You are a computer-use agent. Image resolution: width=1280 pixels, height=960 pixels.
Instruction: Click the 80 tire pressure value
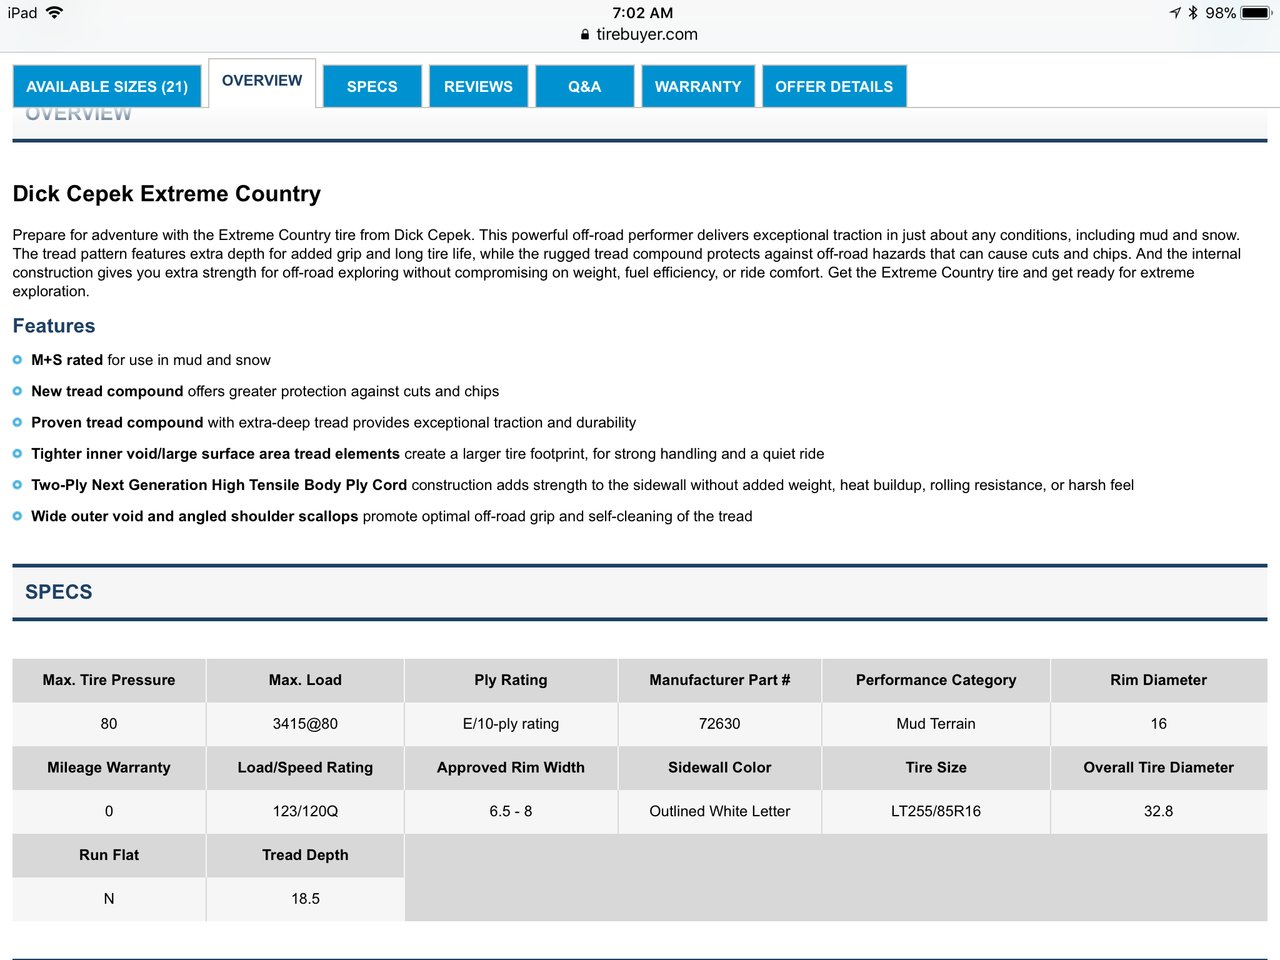tap(109, 724)
